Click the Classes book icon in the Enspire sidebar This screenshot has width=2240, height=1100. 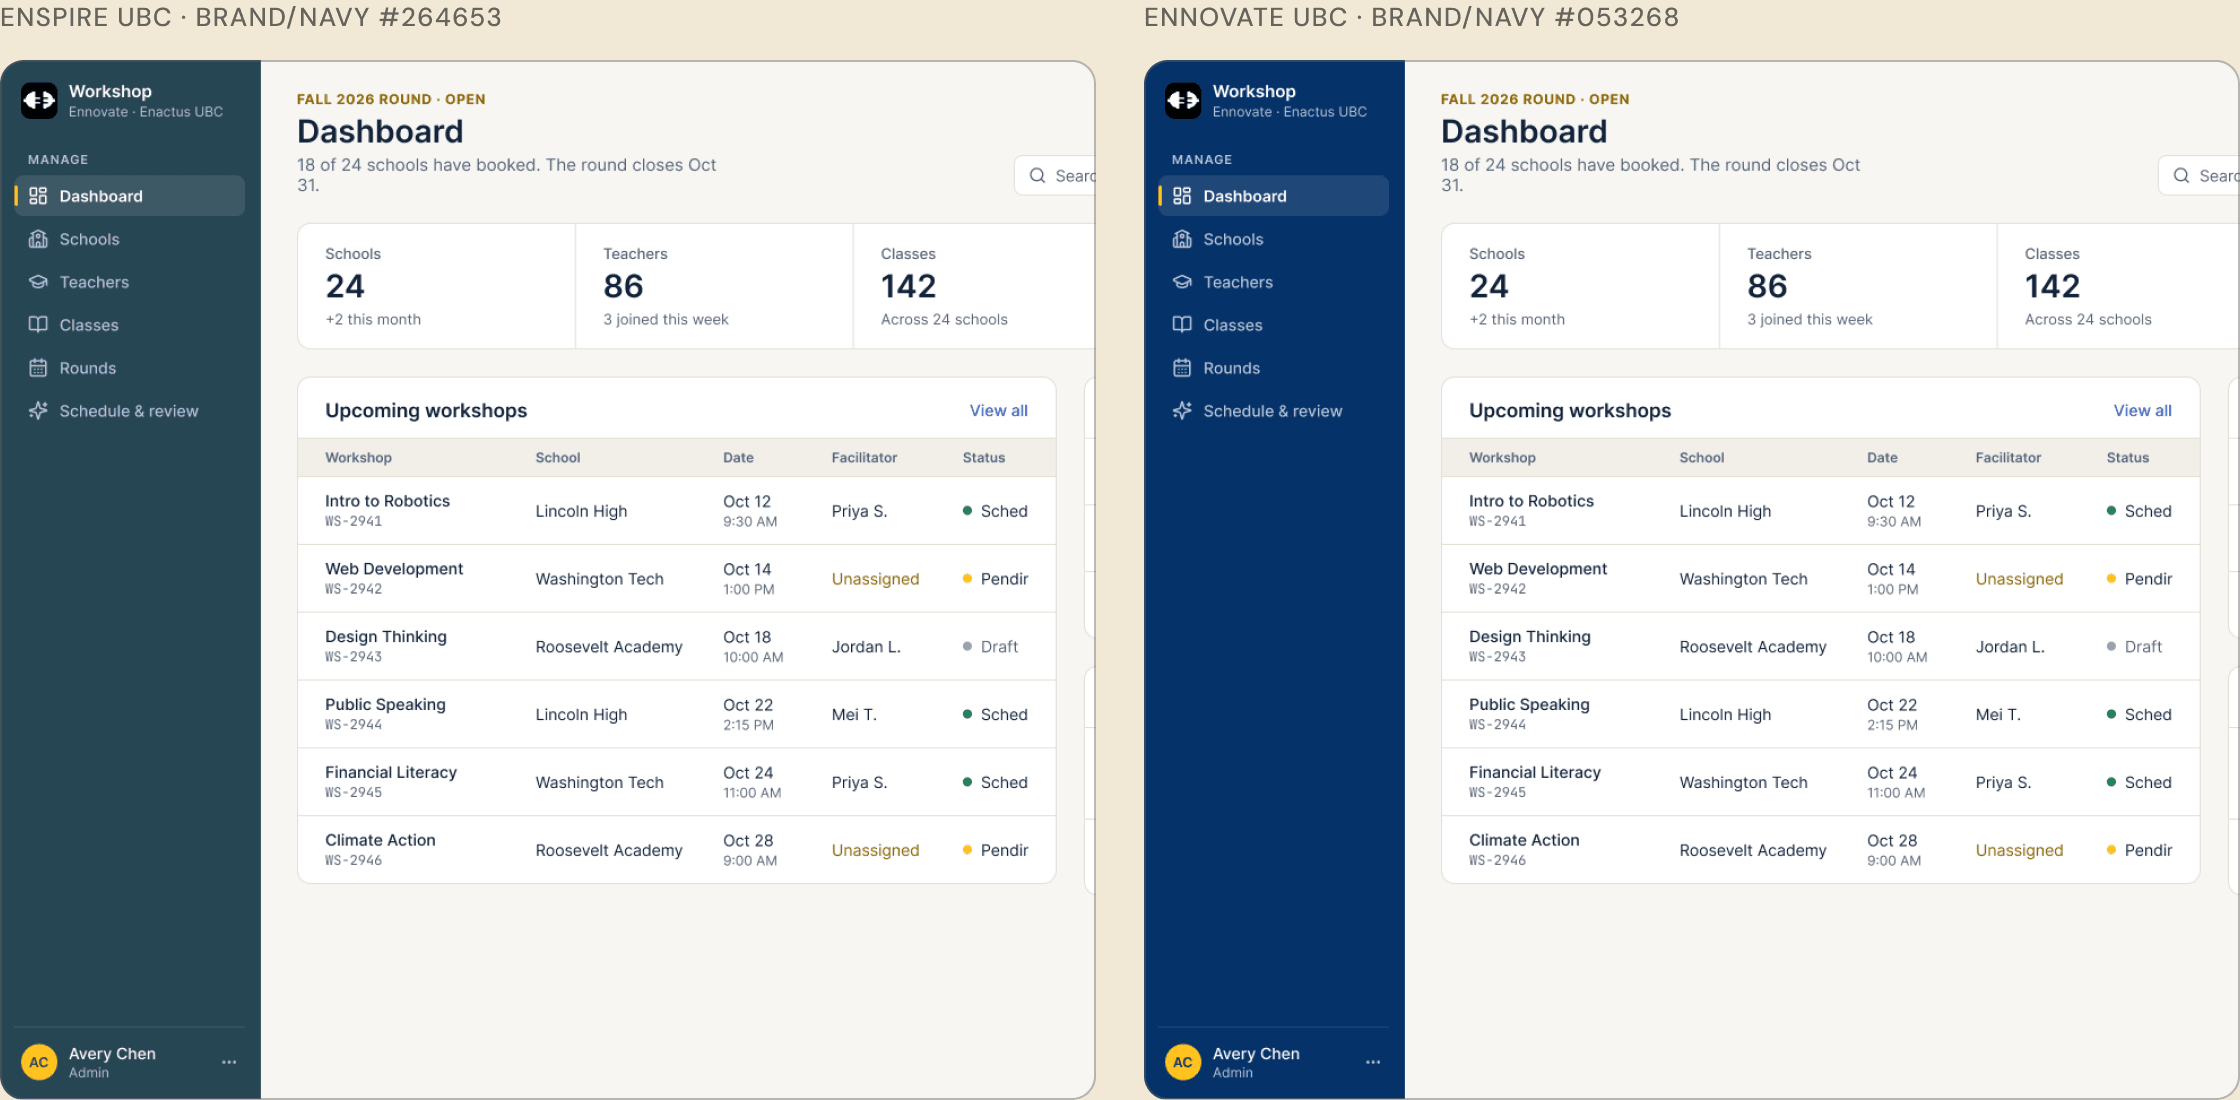point(38,325)
